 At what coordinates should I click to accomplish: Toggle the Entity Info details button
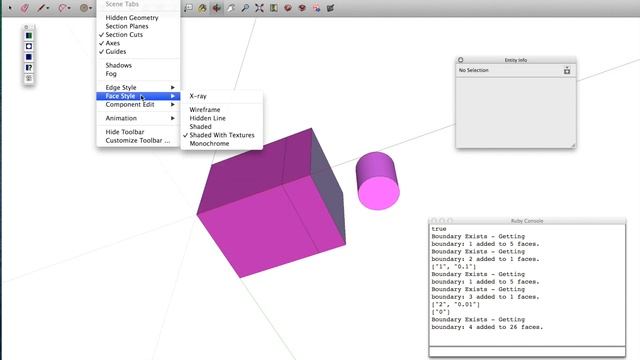pyautogui.click(x=567, y=71)
